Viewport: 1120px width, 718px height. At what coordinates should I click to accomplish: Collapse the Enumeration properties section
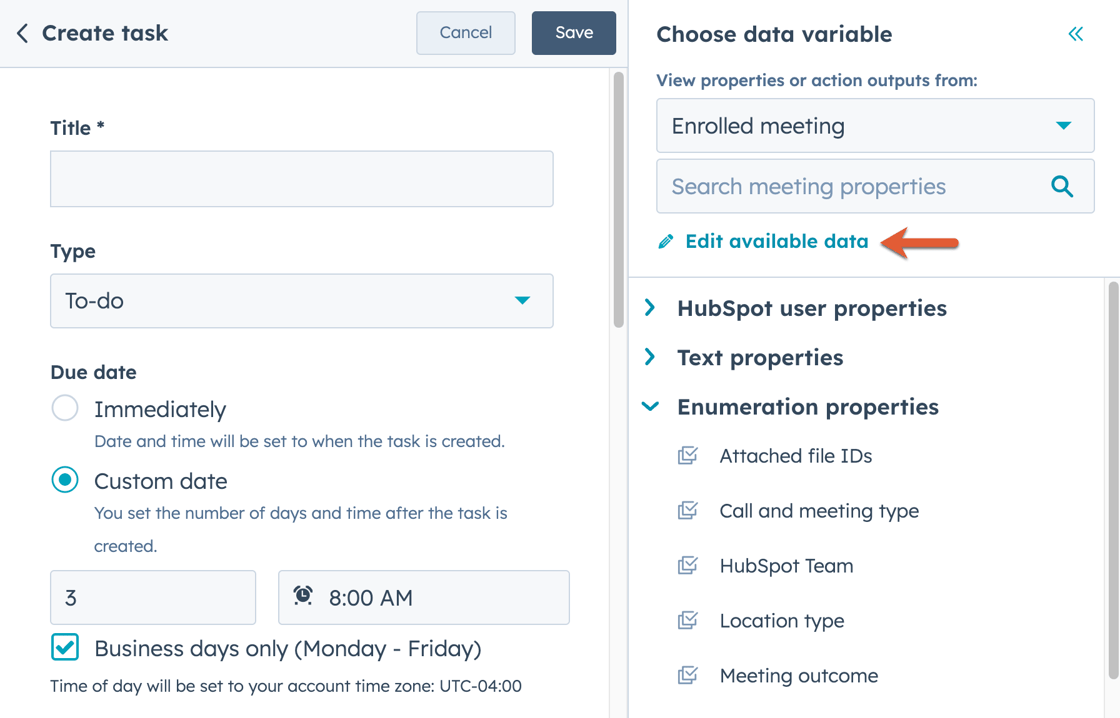[x=649, y=407]
